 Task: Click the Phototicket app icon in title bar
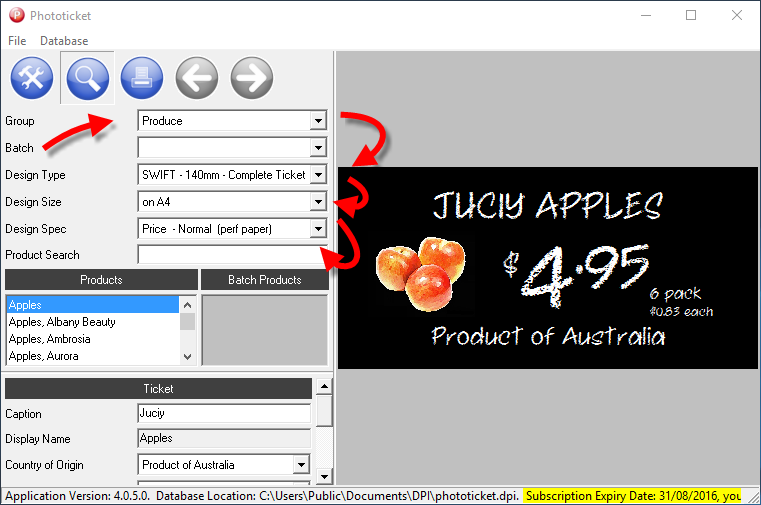(15, 15)
